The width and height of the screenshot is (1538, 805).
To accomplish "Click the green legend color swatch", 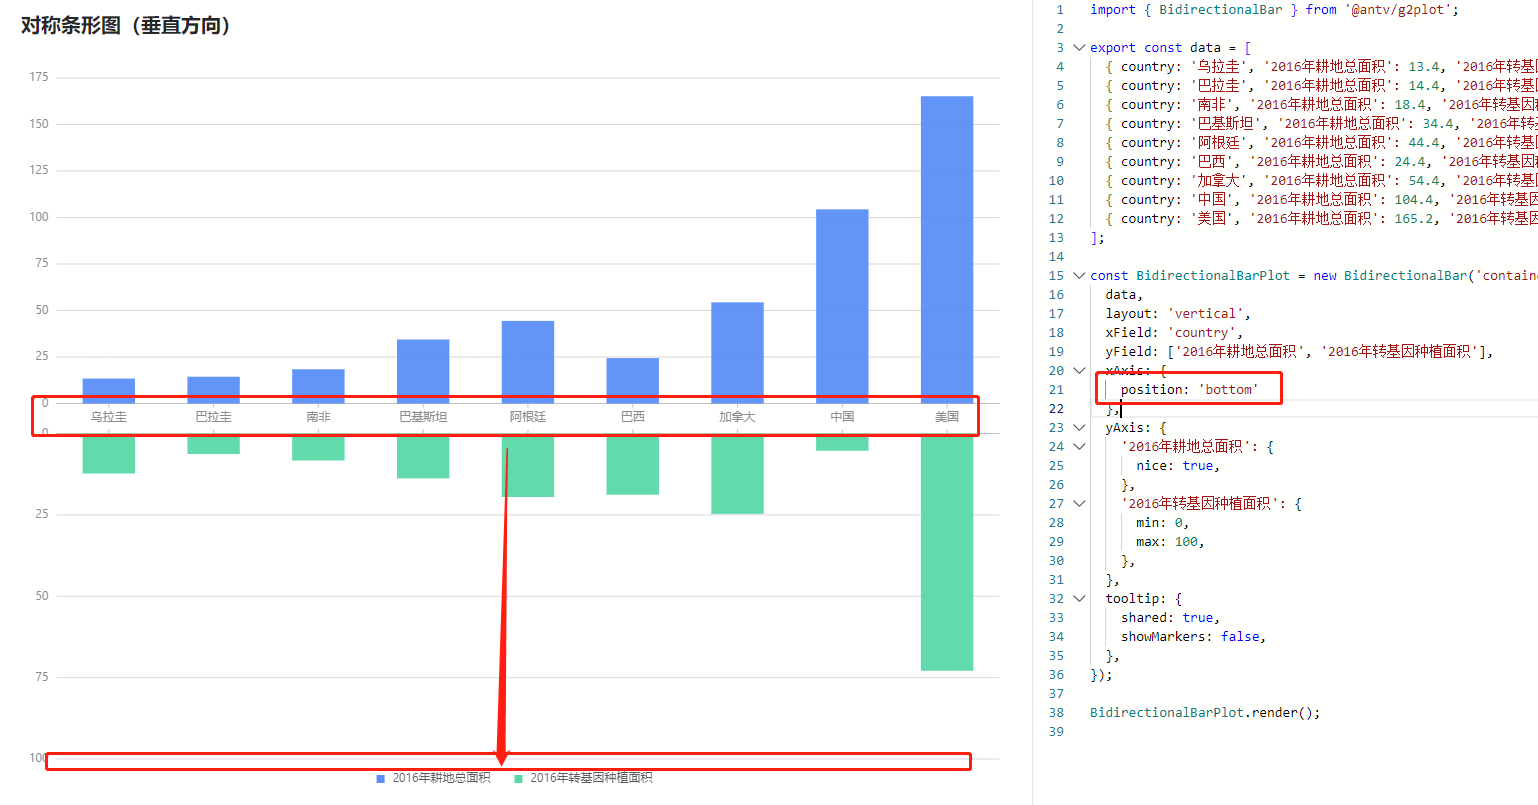I will click(x=520, y=777).
